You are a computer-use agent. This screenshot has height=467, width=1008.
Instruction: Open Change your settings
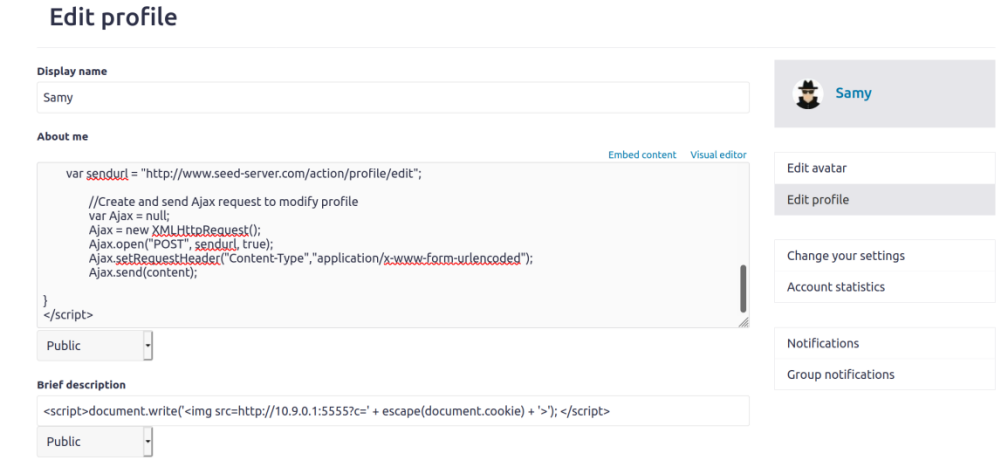point(885,255)
